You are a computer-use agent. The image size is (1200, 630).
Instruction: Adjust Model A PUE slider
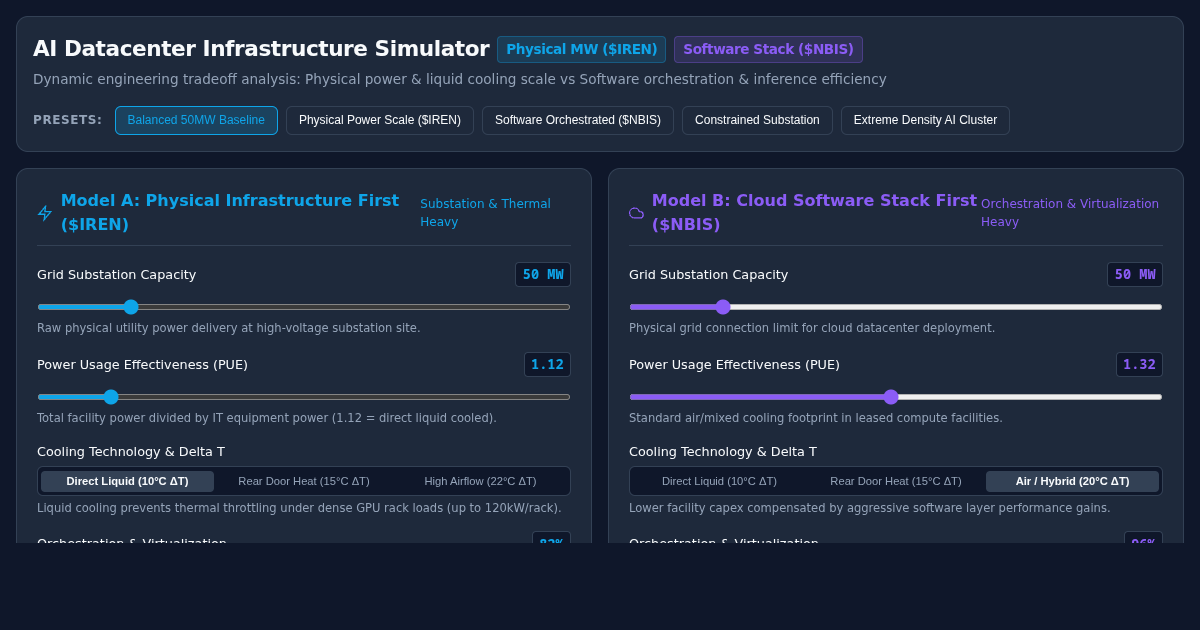pyautogui.click(x=304, y=397)
